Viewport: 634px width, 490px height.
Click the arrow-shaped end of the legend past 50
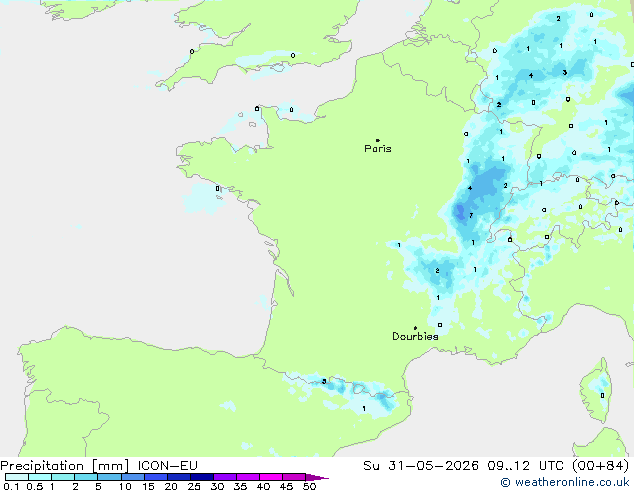tap(317, 477)
